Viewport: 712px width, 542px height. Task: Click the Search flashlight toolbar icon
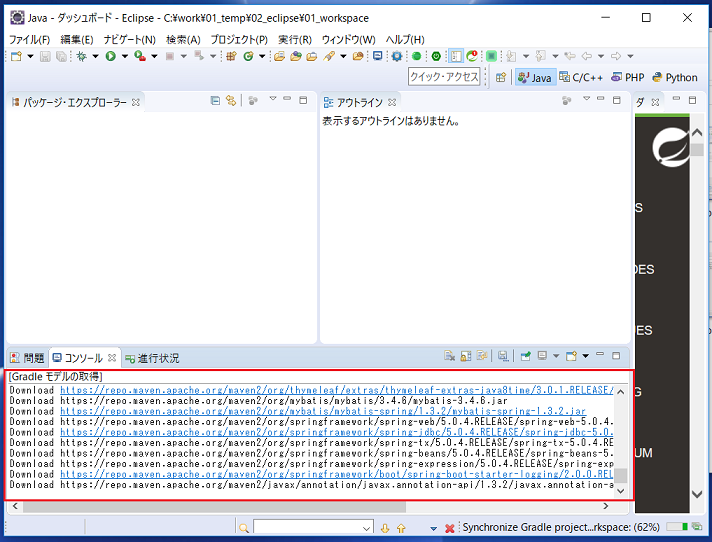(x=329, y=56)
